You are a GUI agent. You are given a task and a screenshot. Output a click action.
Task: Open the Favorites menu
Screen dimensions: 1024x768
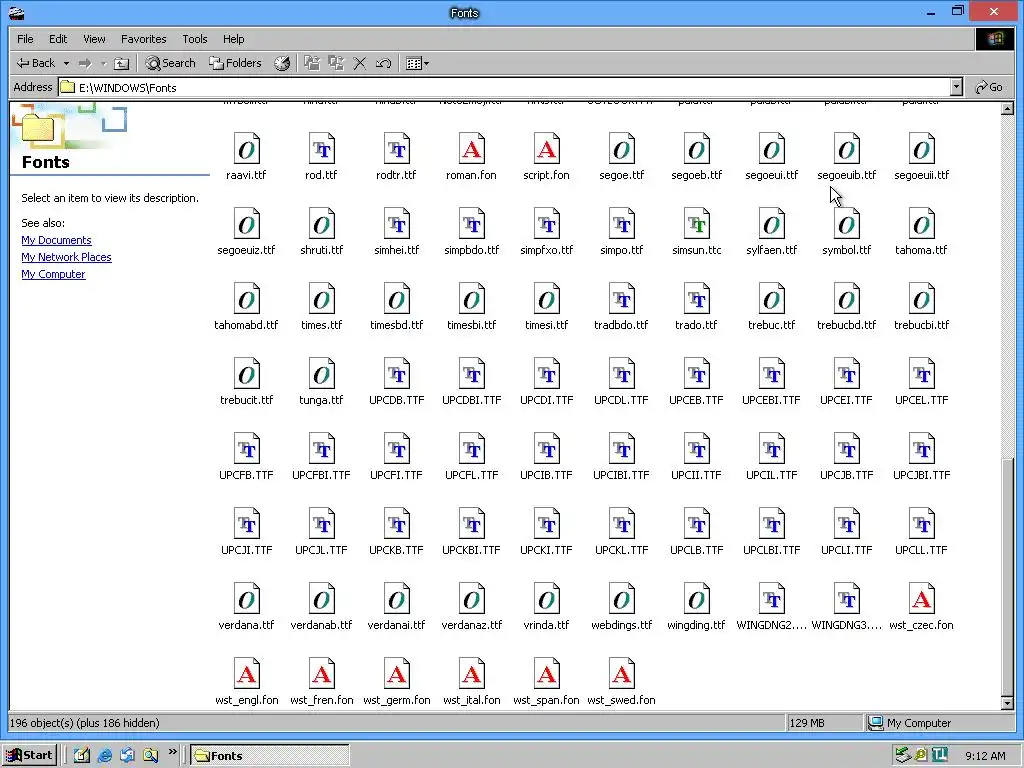[x=144, y=39]
